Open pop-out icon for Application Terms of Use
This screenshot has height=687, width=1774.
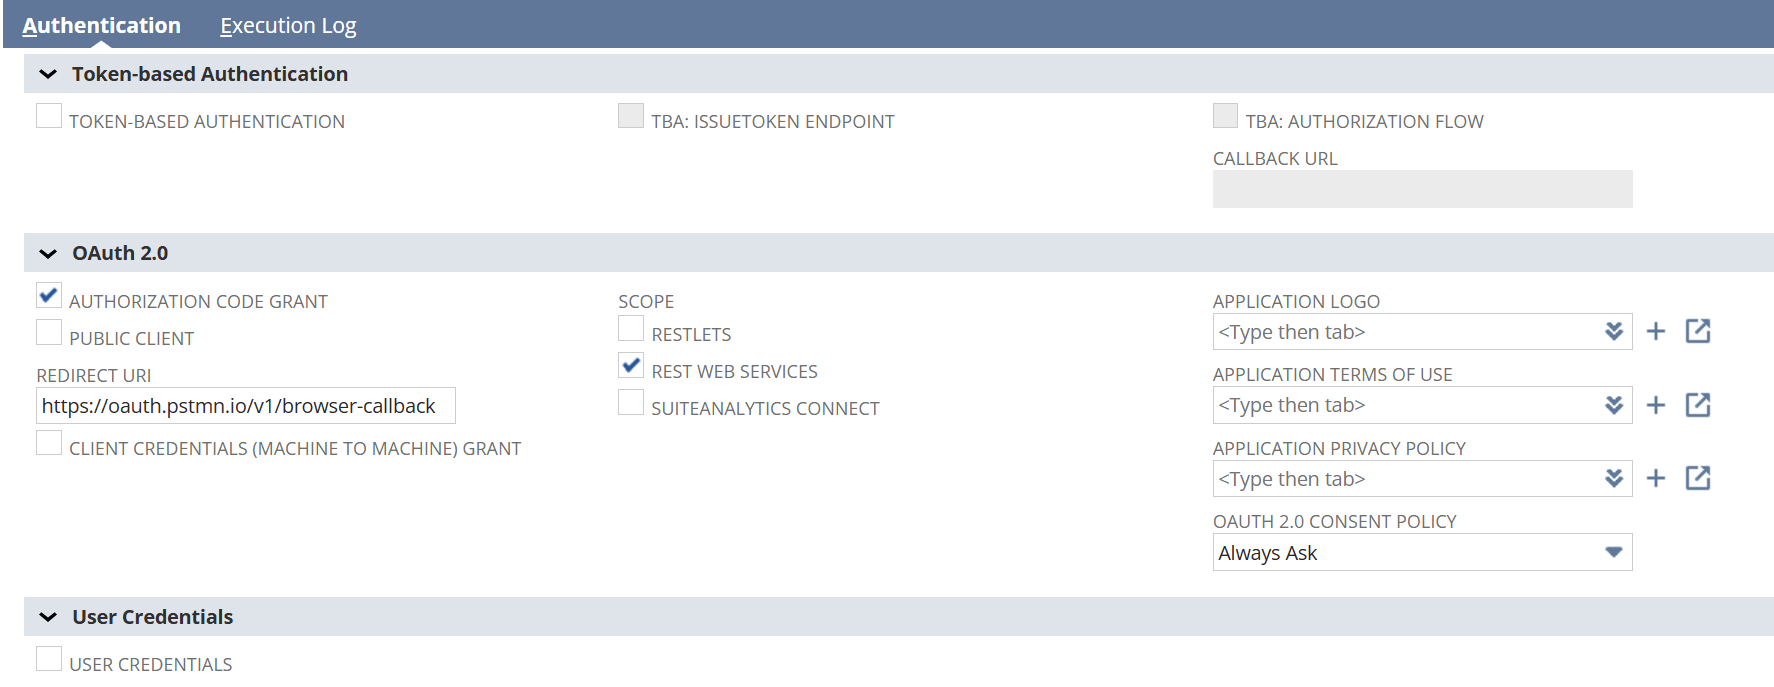(x=1698, y=405)
